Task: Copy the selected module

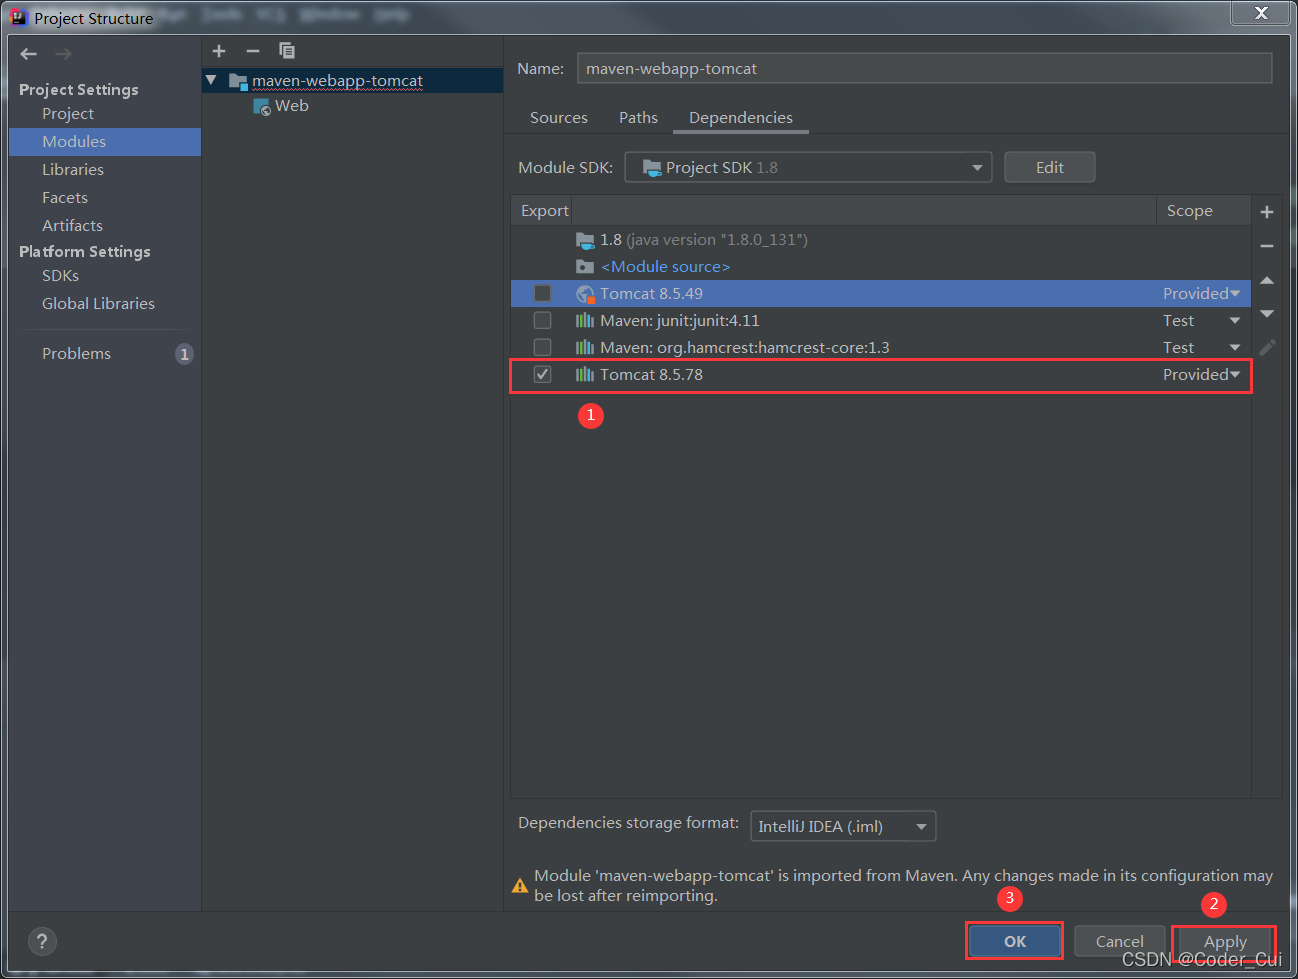Action: 287,51
